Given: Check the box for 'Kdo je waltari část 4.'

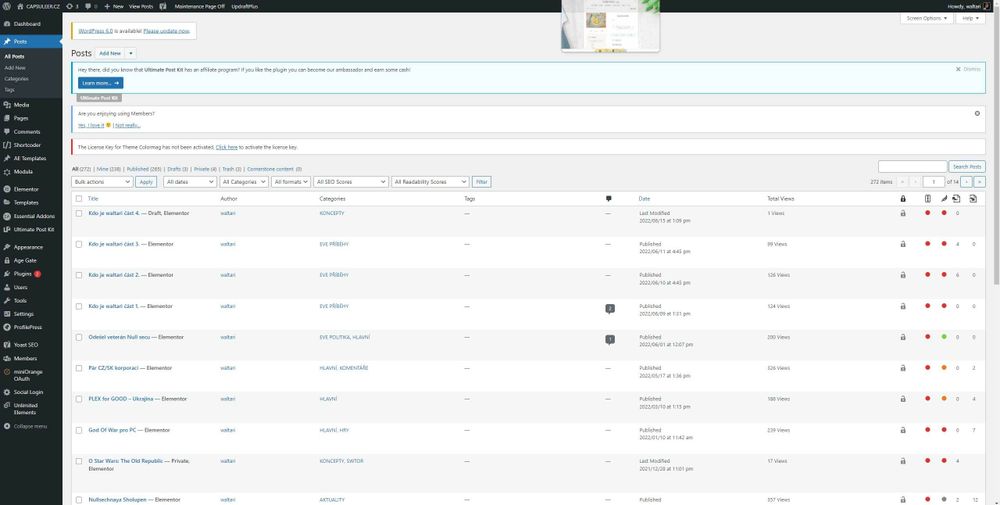Looking at the screenshot, I should pos(79,213).
